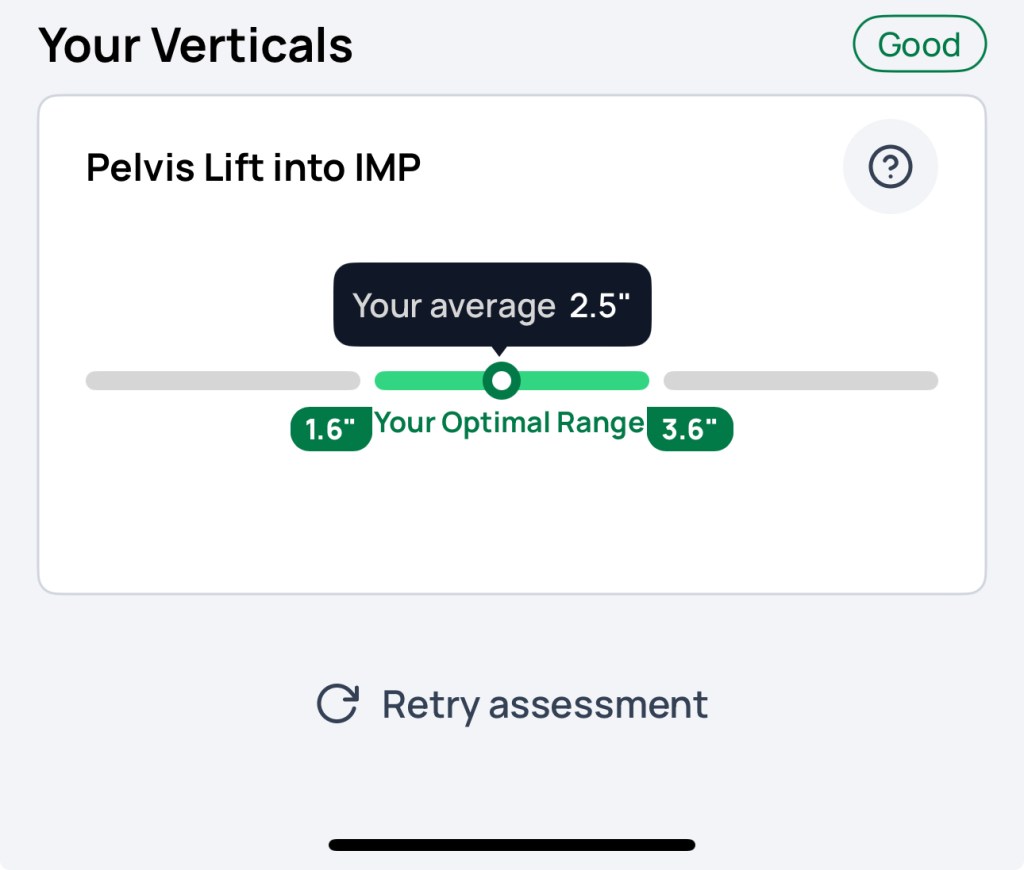Click the green optimal range bar segment
1024x870 pixels.
pyautogui.click(x=580, y=380)
